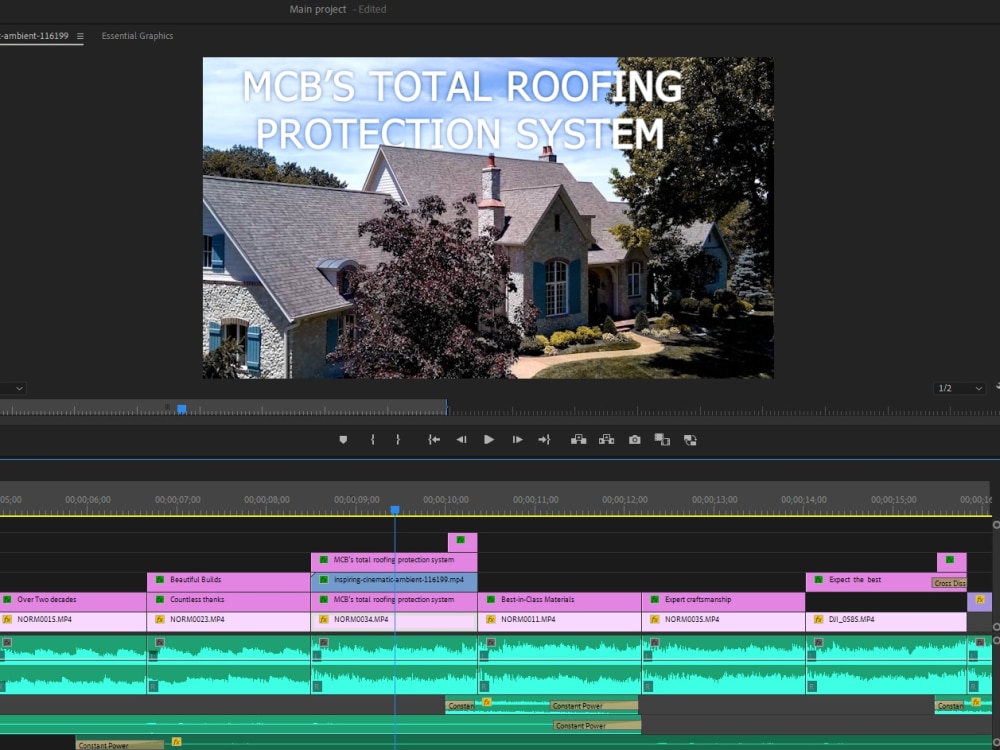Click the fx badge on Best-in-Class Materials clip
The image size is (1000, 750).
(490, 599)
